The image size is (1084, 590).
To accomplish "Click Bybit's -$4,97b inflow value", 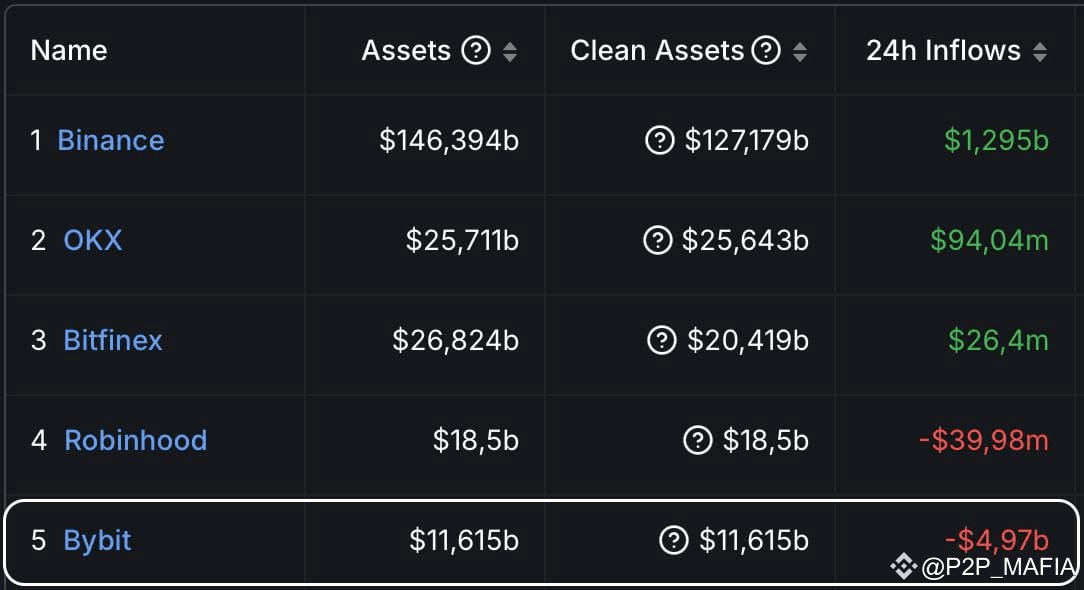I will [996, 540].
